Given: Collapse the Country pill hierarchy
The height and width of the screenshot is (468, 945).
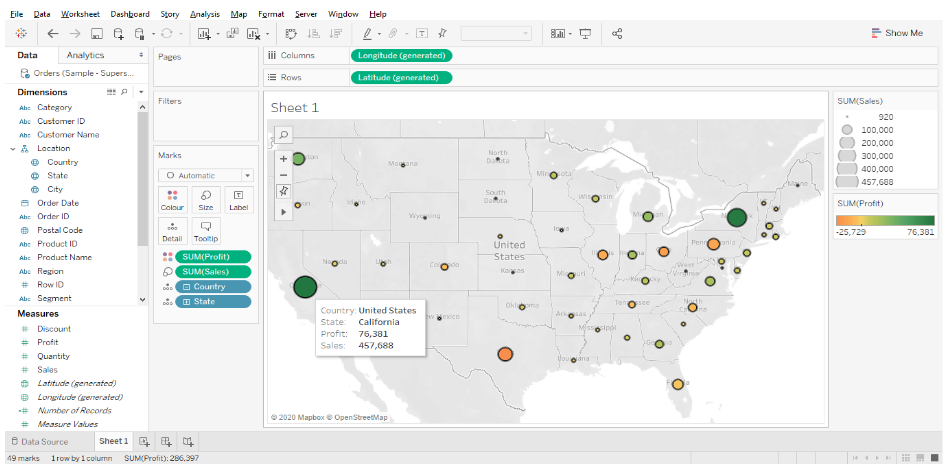Looking at the screenshot, I should click(x=185, y=287).
